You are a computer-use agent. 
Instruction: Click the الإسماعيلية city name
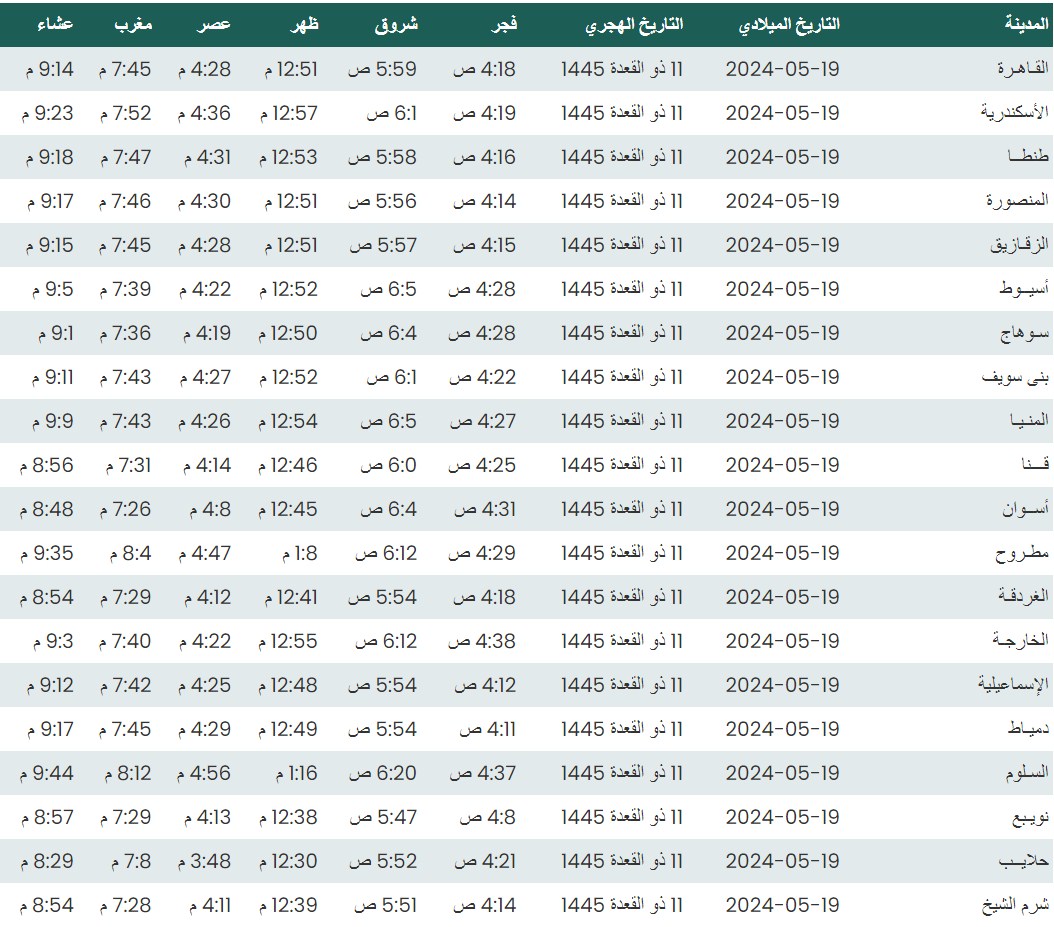pos(1013,685)
